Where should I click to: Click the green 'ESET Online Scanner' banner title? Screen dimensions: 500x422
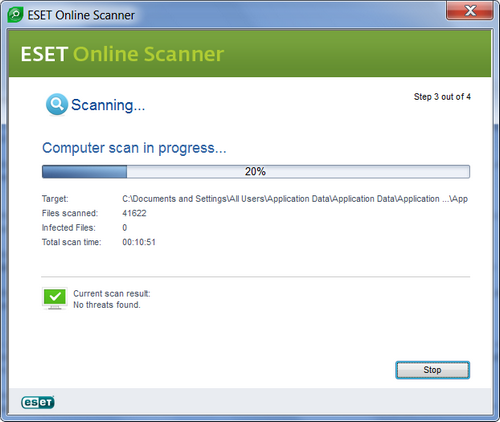(x=122, y=54)
